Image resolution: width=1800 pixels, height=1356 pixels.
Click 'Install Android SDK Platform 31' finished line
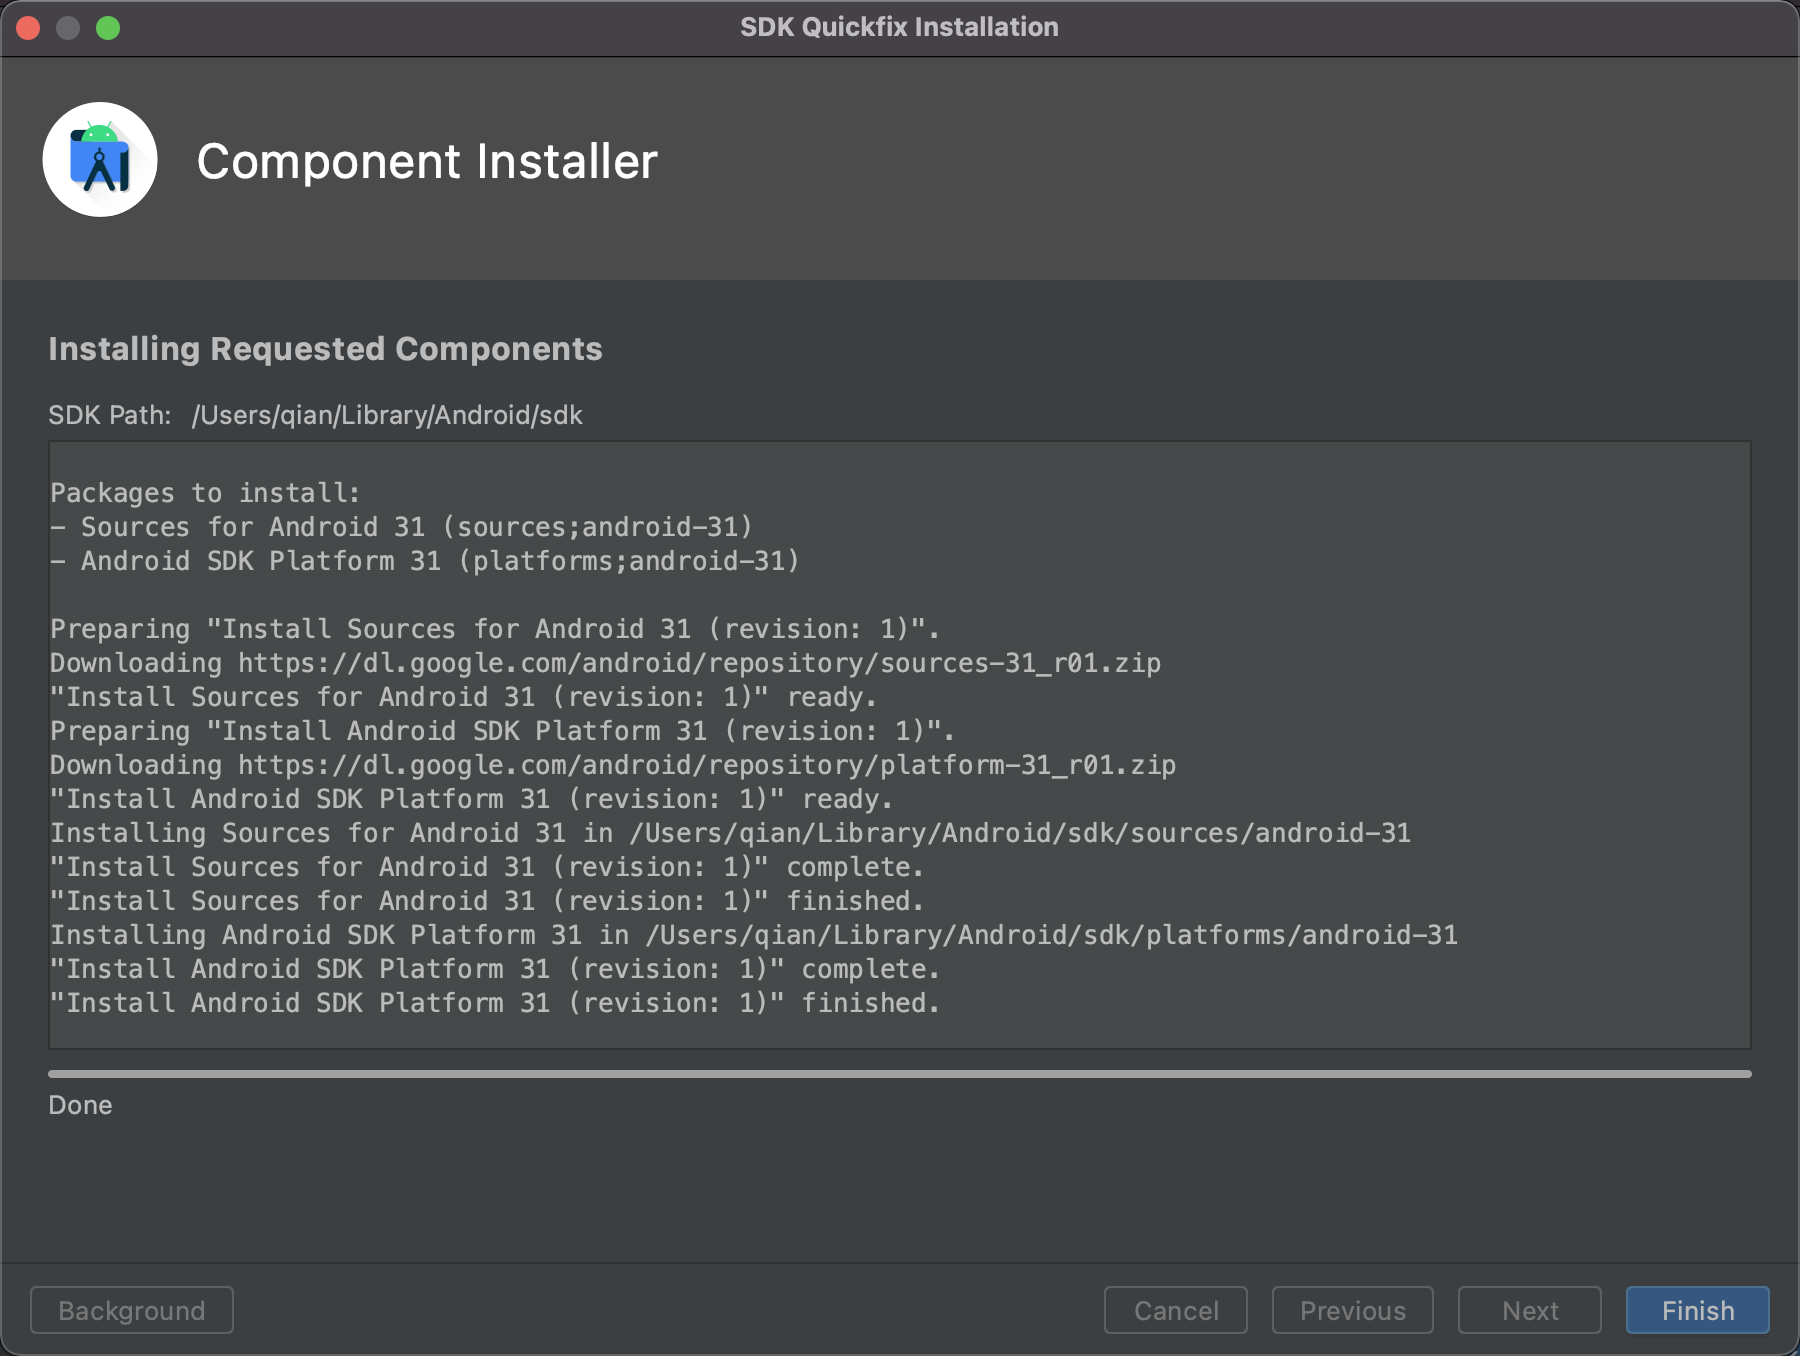495,1003
